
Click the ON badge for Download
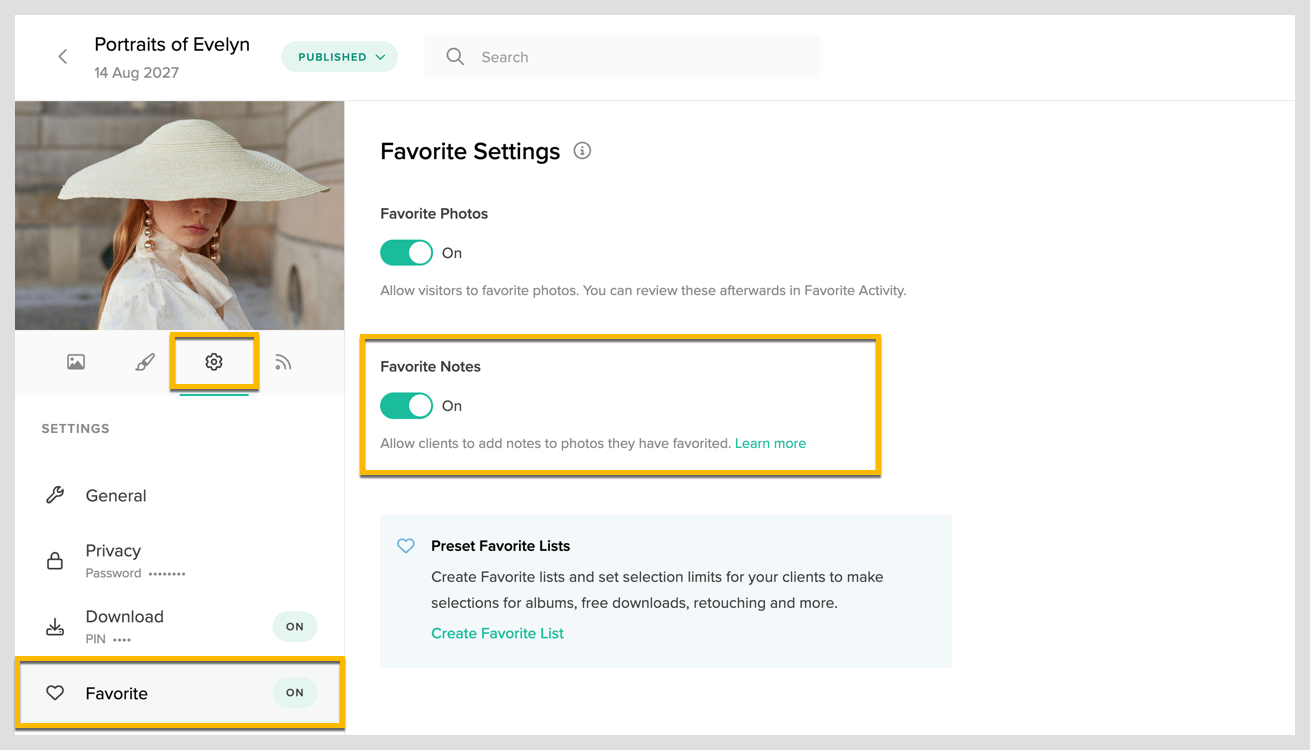tap(295, 627)
